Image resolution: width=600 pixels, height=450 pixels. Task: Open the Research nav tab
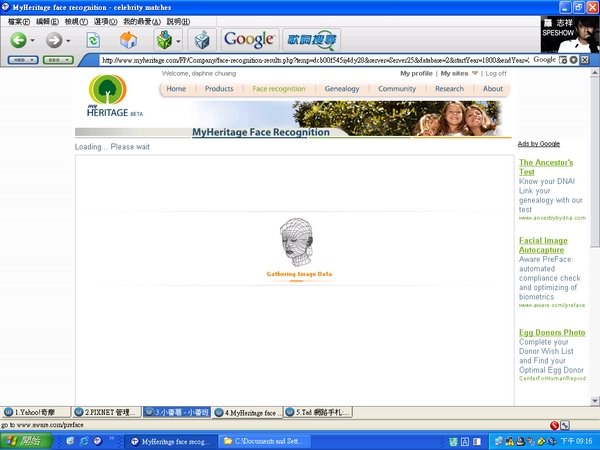(449, 89)
